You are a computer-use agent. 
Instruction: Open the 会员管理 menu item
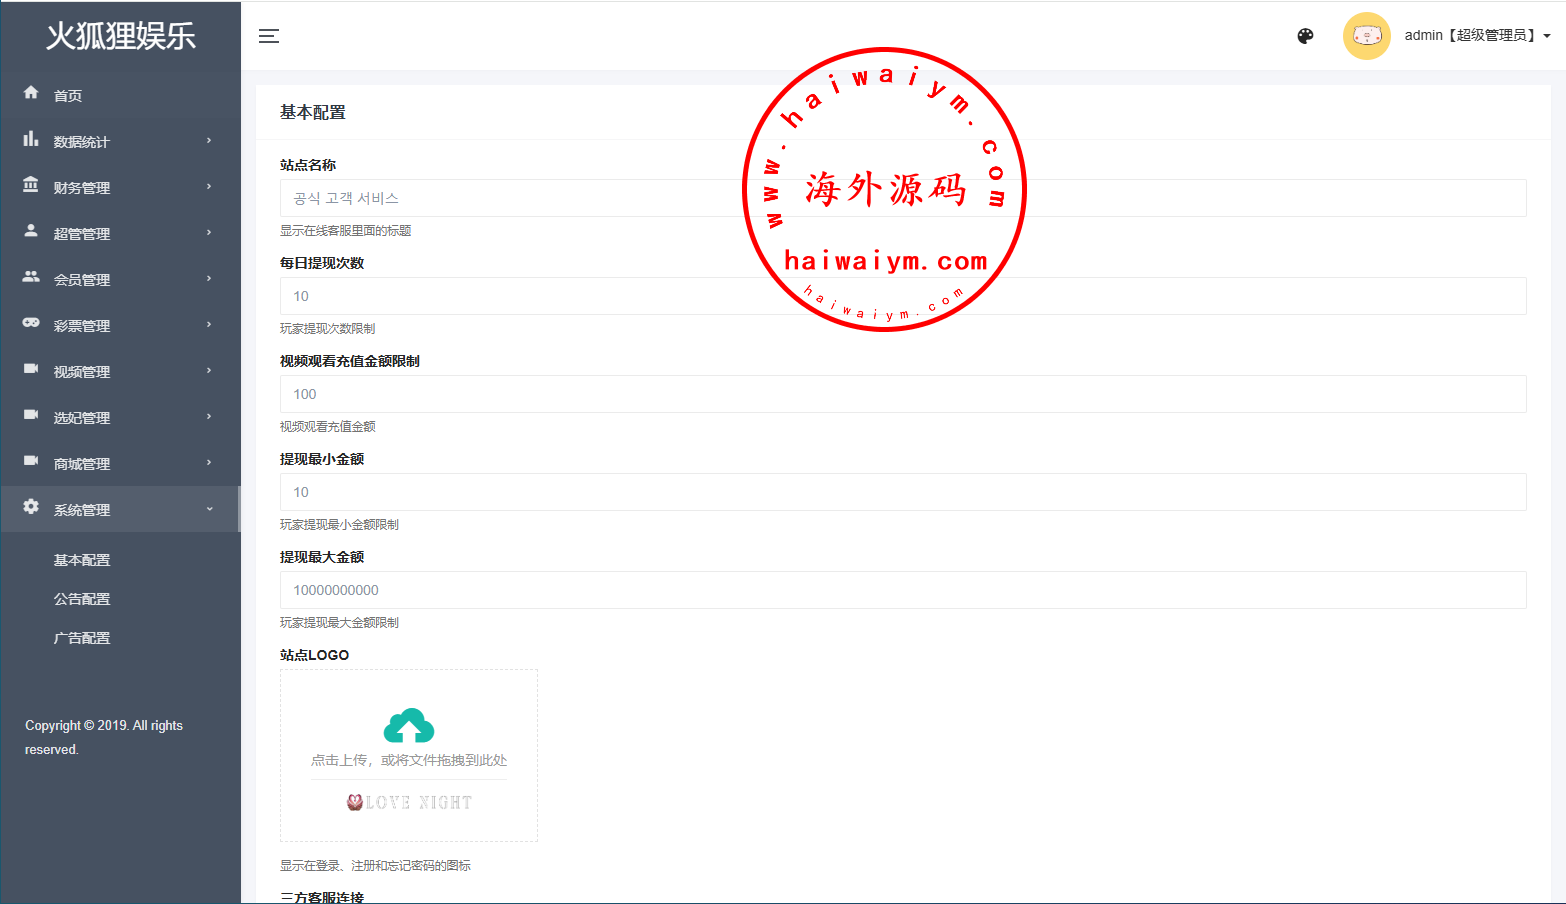coord(120,279)
